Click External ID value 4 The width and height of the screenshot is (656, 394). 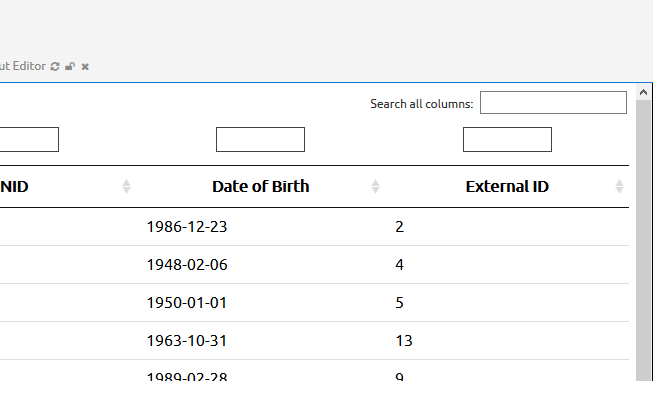pyautogui.click(x=400, y=265)
